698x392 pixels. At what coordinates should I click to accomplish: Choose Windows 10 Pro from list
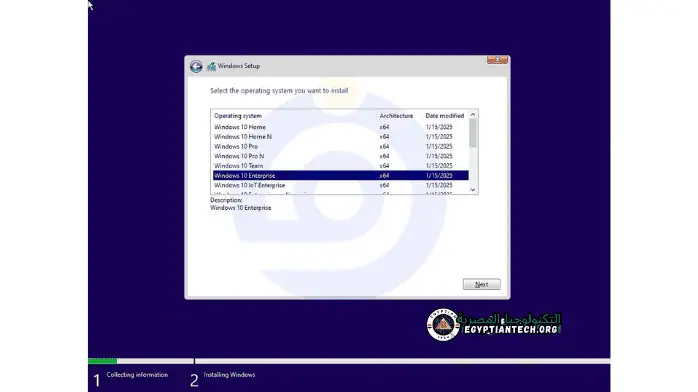click(x=341, y=147)
